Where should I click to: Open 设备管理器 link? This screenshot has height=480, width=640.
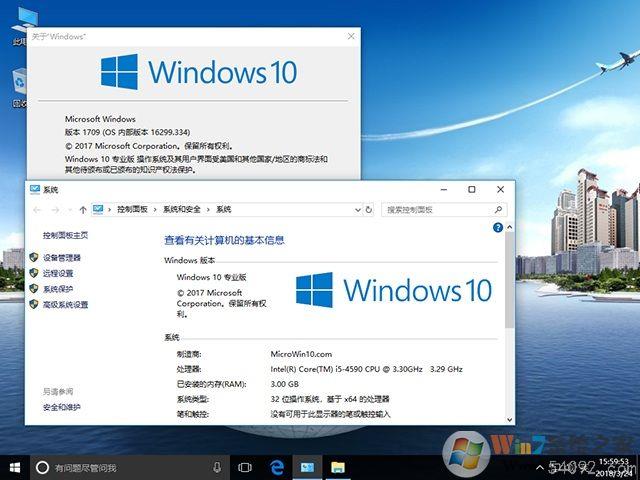pos(62,258)
